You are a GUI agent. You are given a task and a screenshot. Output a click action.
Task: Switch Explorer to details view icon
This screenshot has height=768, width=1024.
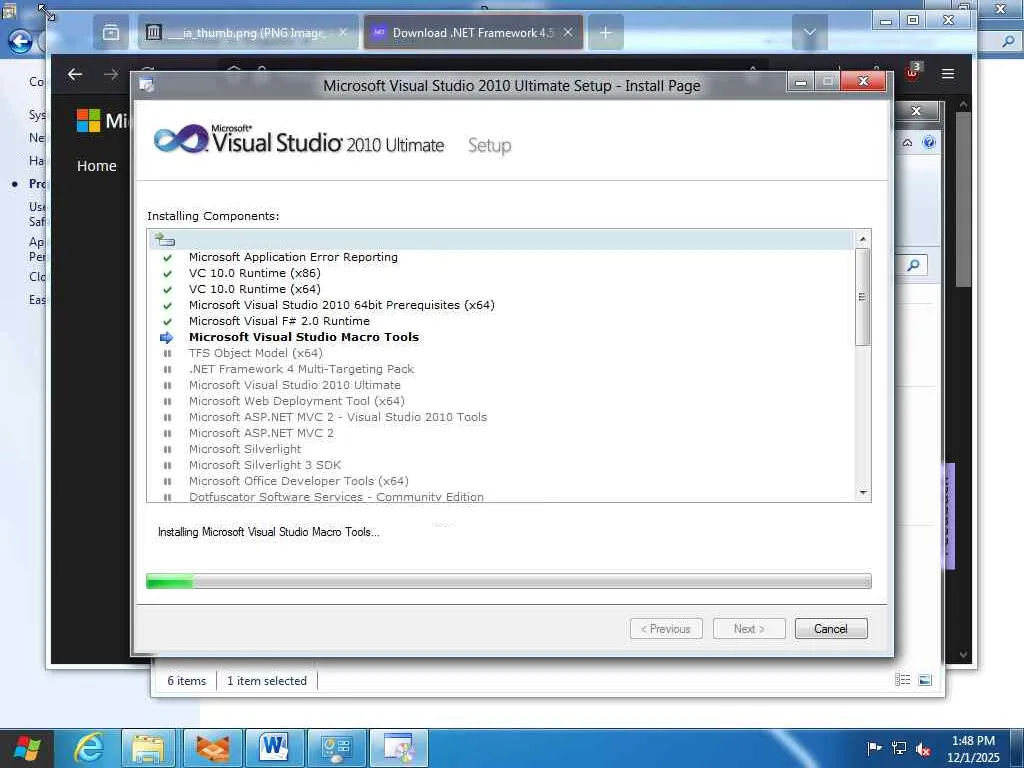coord(903,680)
